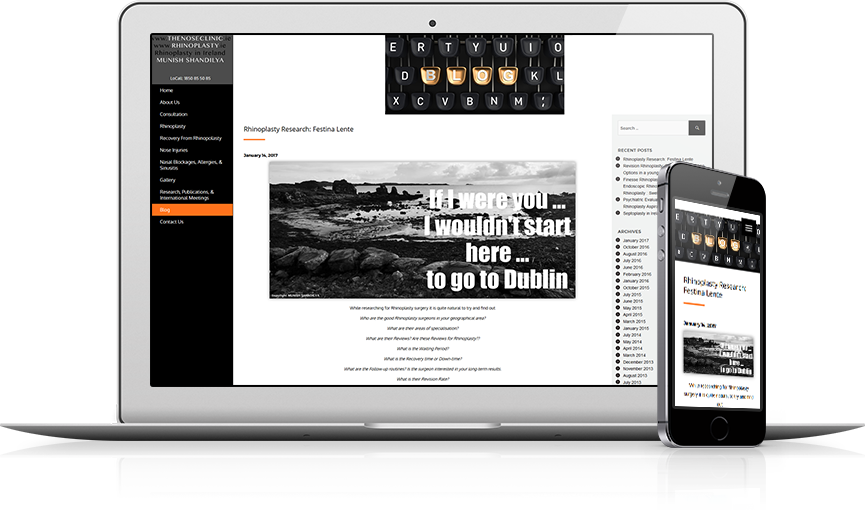Open the May 2015 archive
This screenshot has width=865, height=510.
coord(632,308)
